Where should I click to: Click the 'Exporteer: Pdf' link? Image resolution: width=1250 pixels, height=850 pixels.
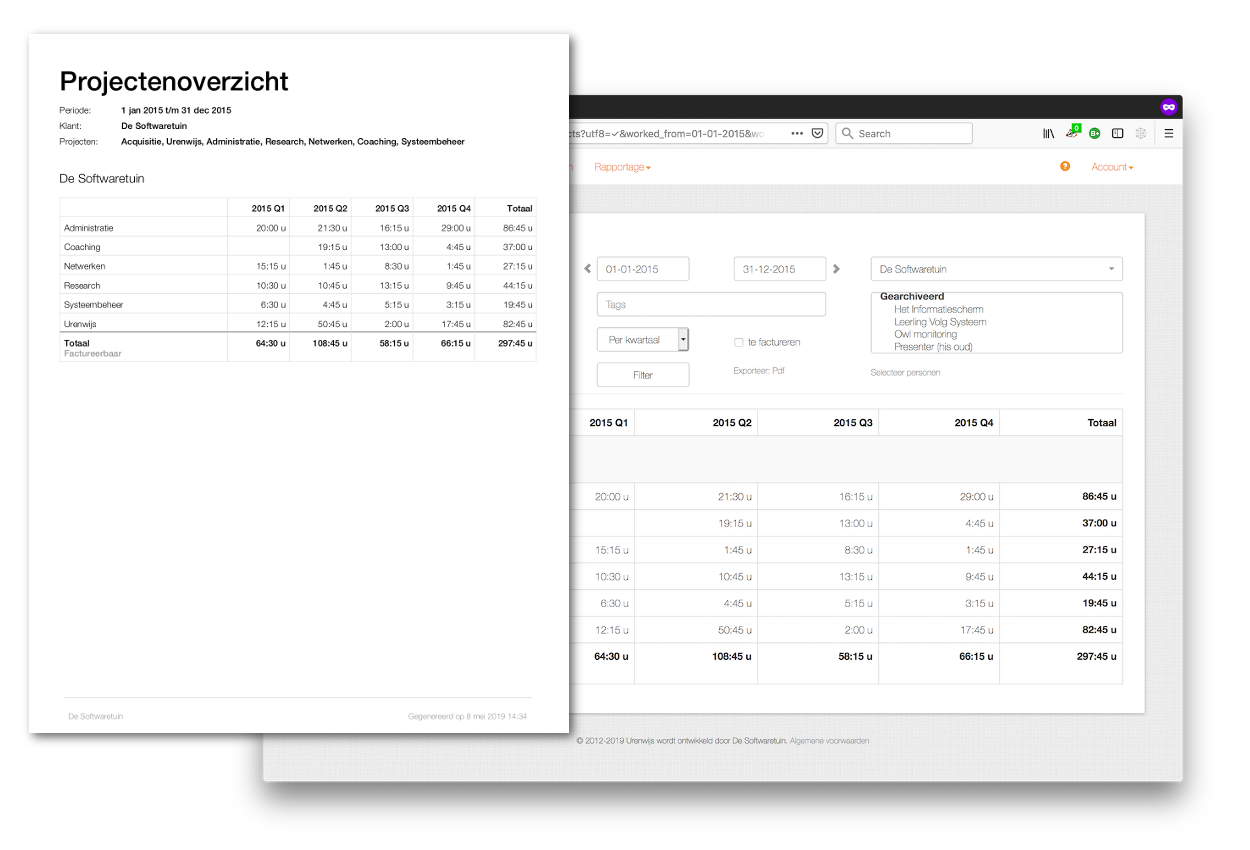tap(759, 370)
